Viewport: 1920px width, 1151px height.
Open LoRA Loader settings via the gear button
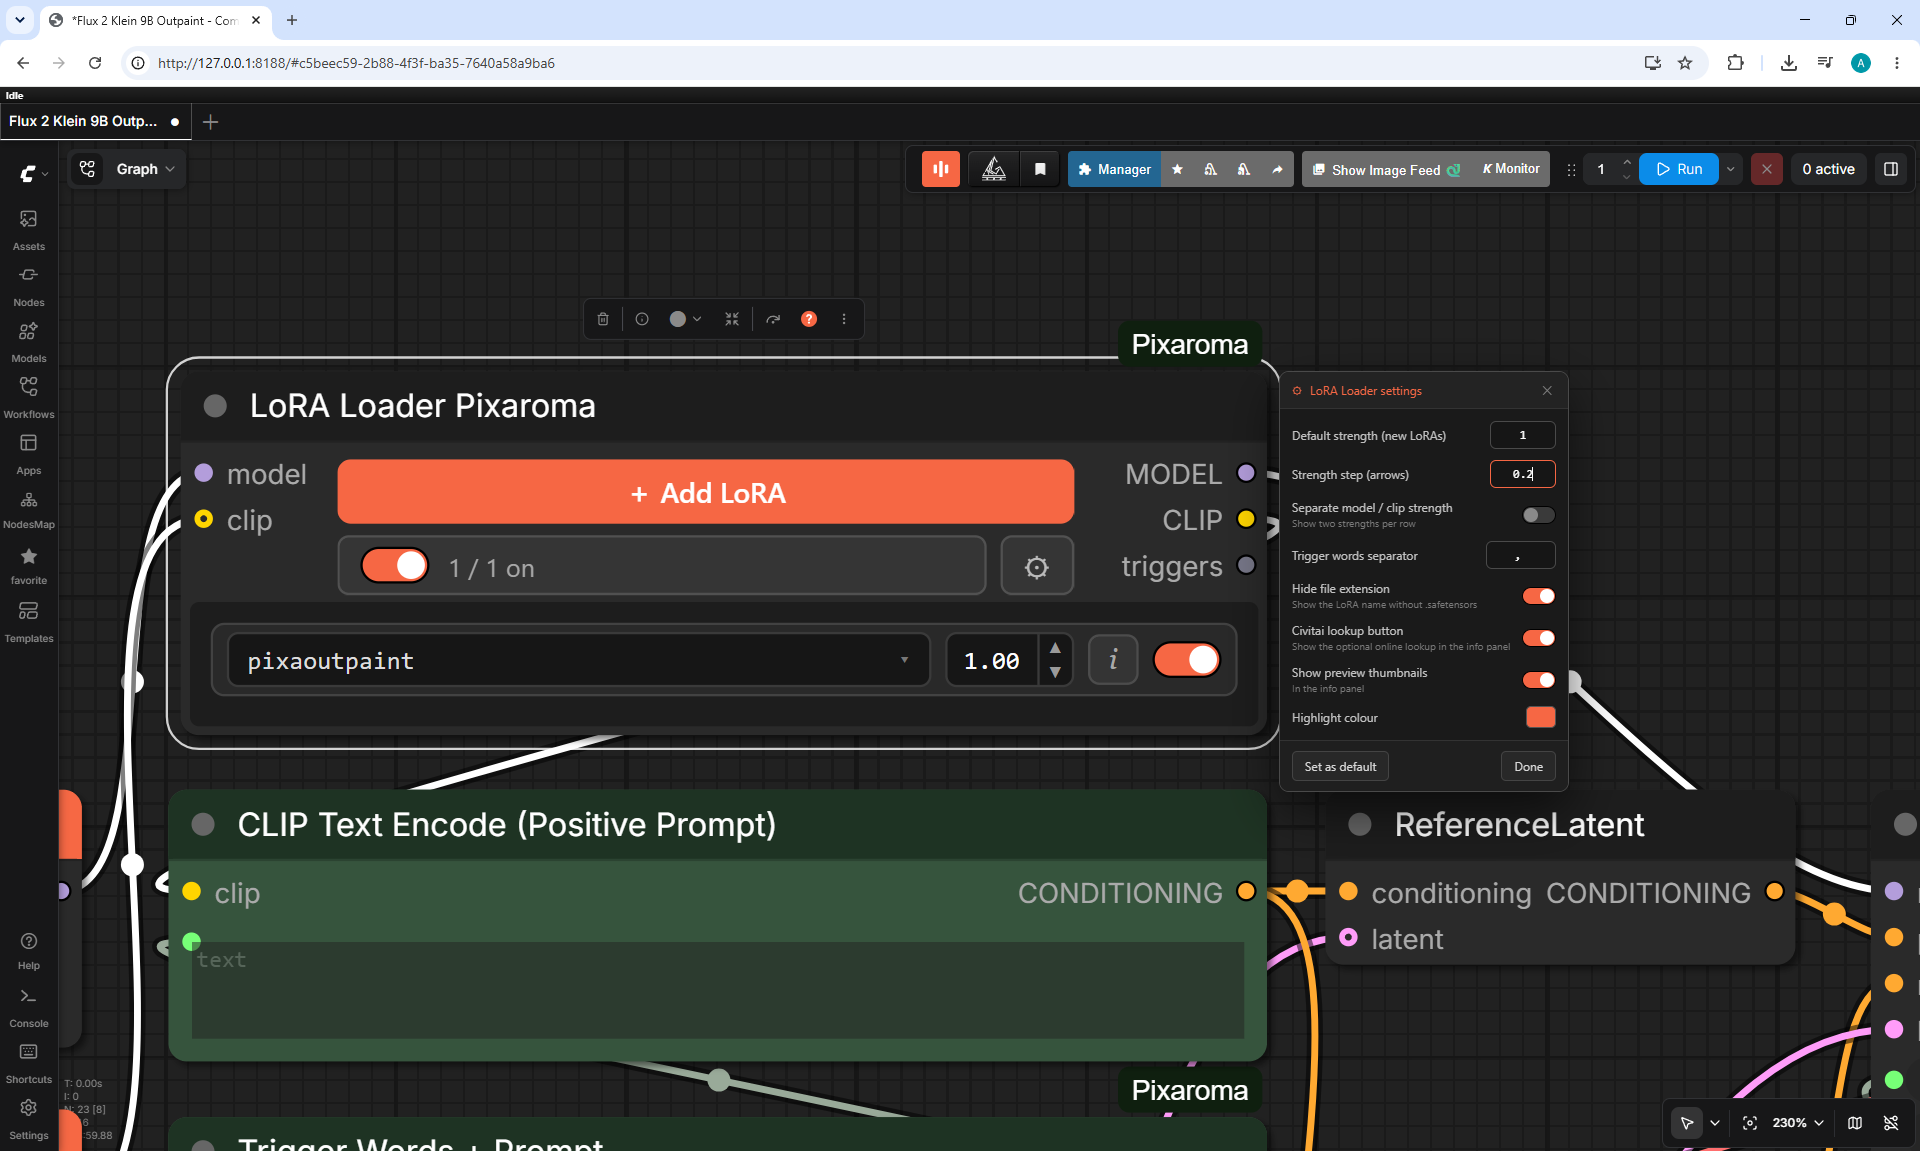1037,567
